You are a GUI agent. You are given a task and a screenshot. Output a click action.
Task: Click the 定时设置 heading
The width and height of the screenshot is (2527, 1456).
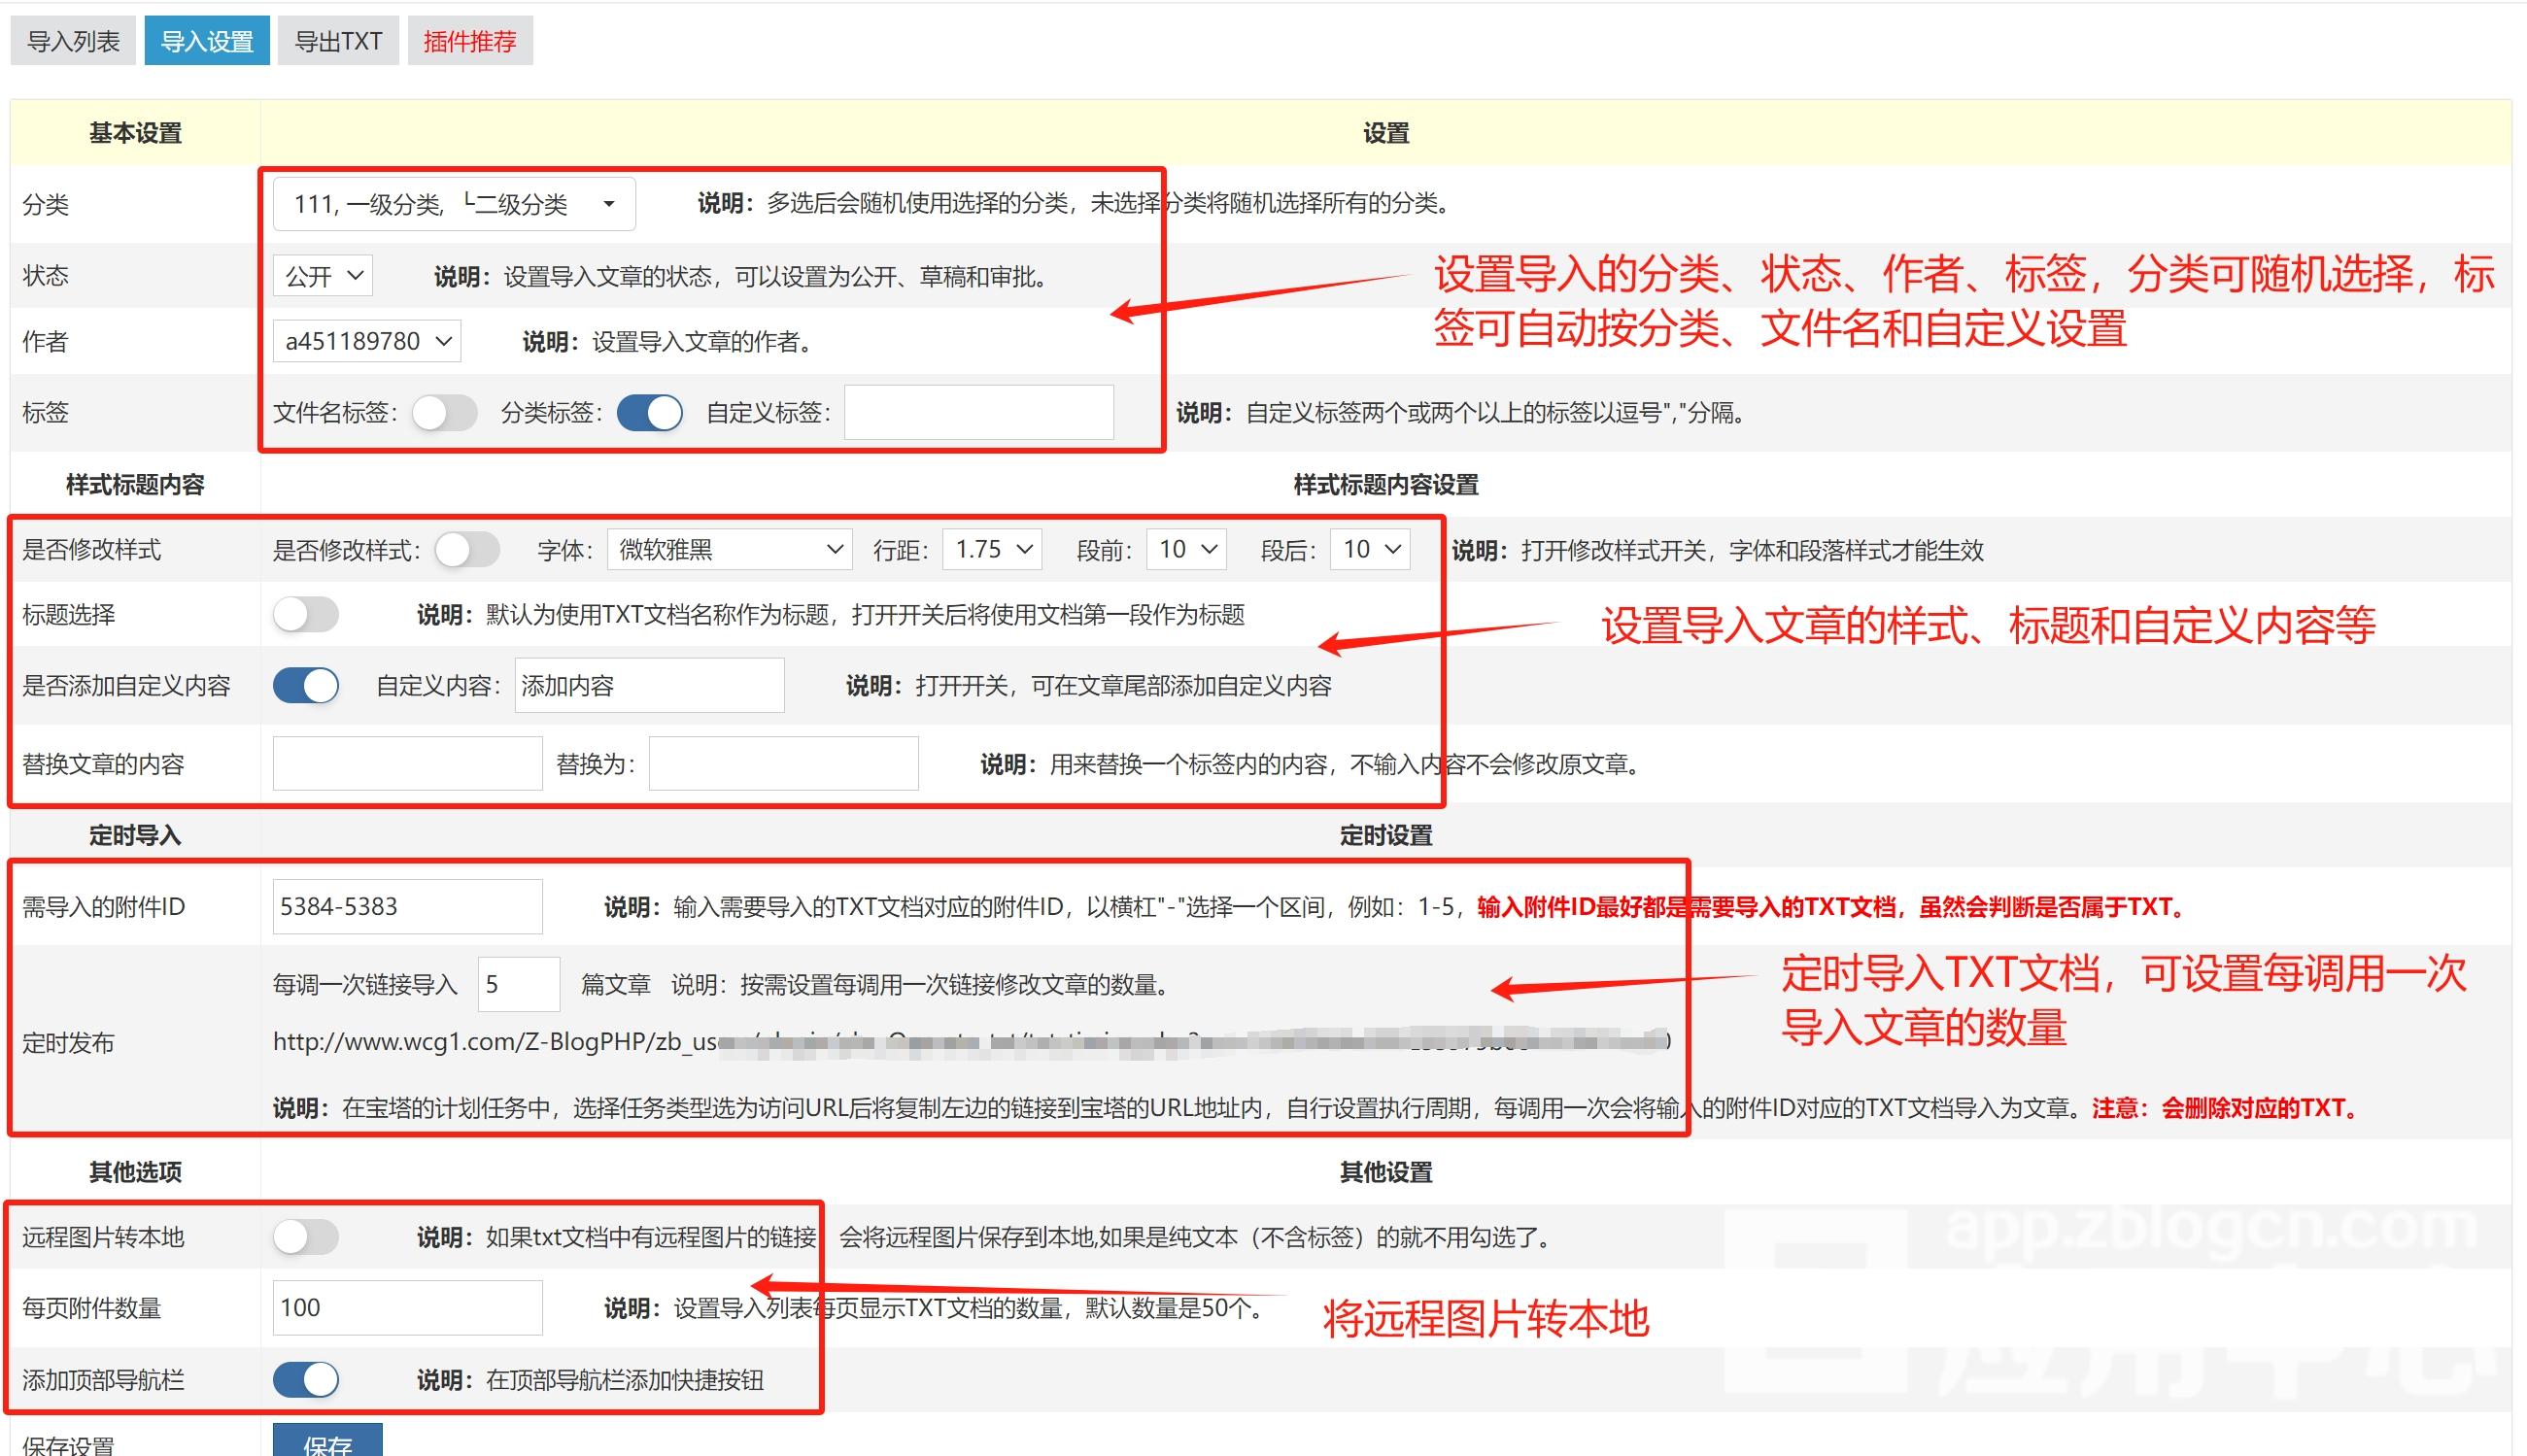(x=1386, y=835)
